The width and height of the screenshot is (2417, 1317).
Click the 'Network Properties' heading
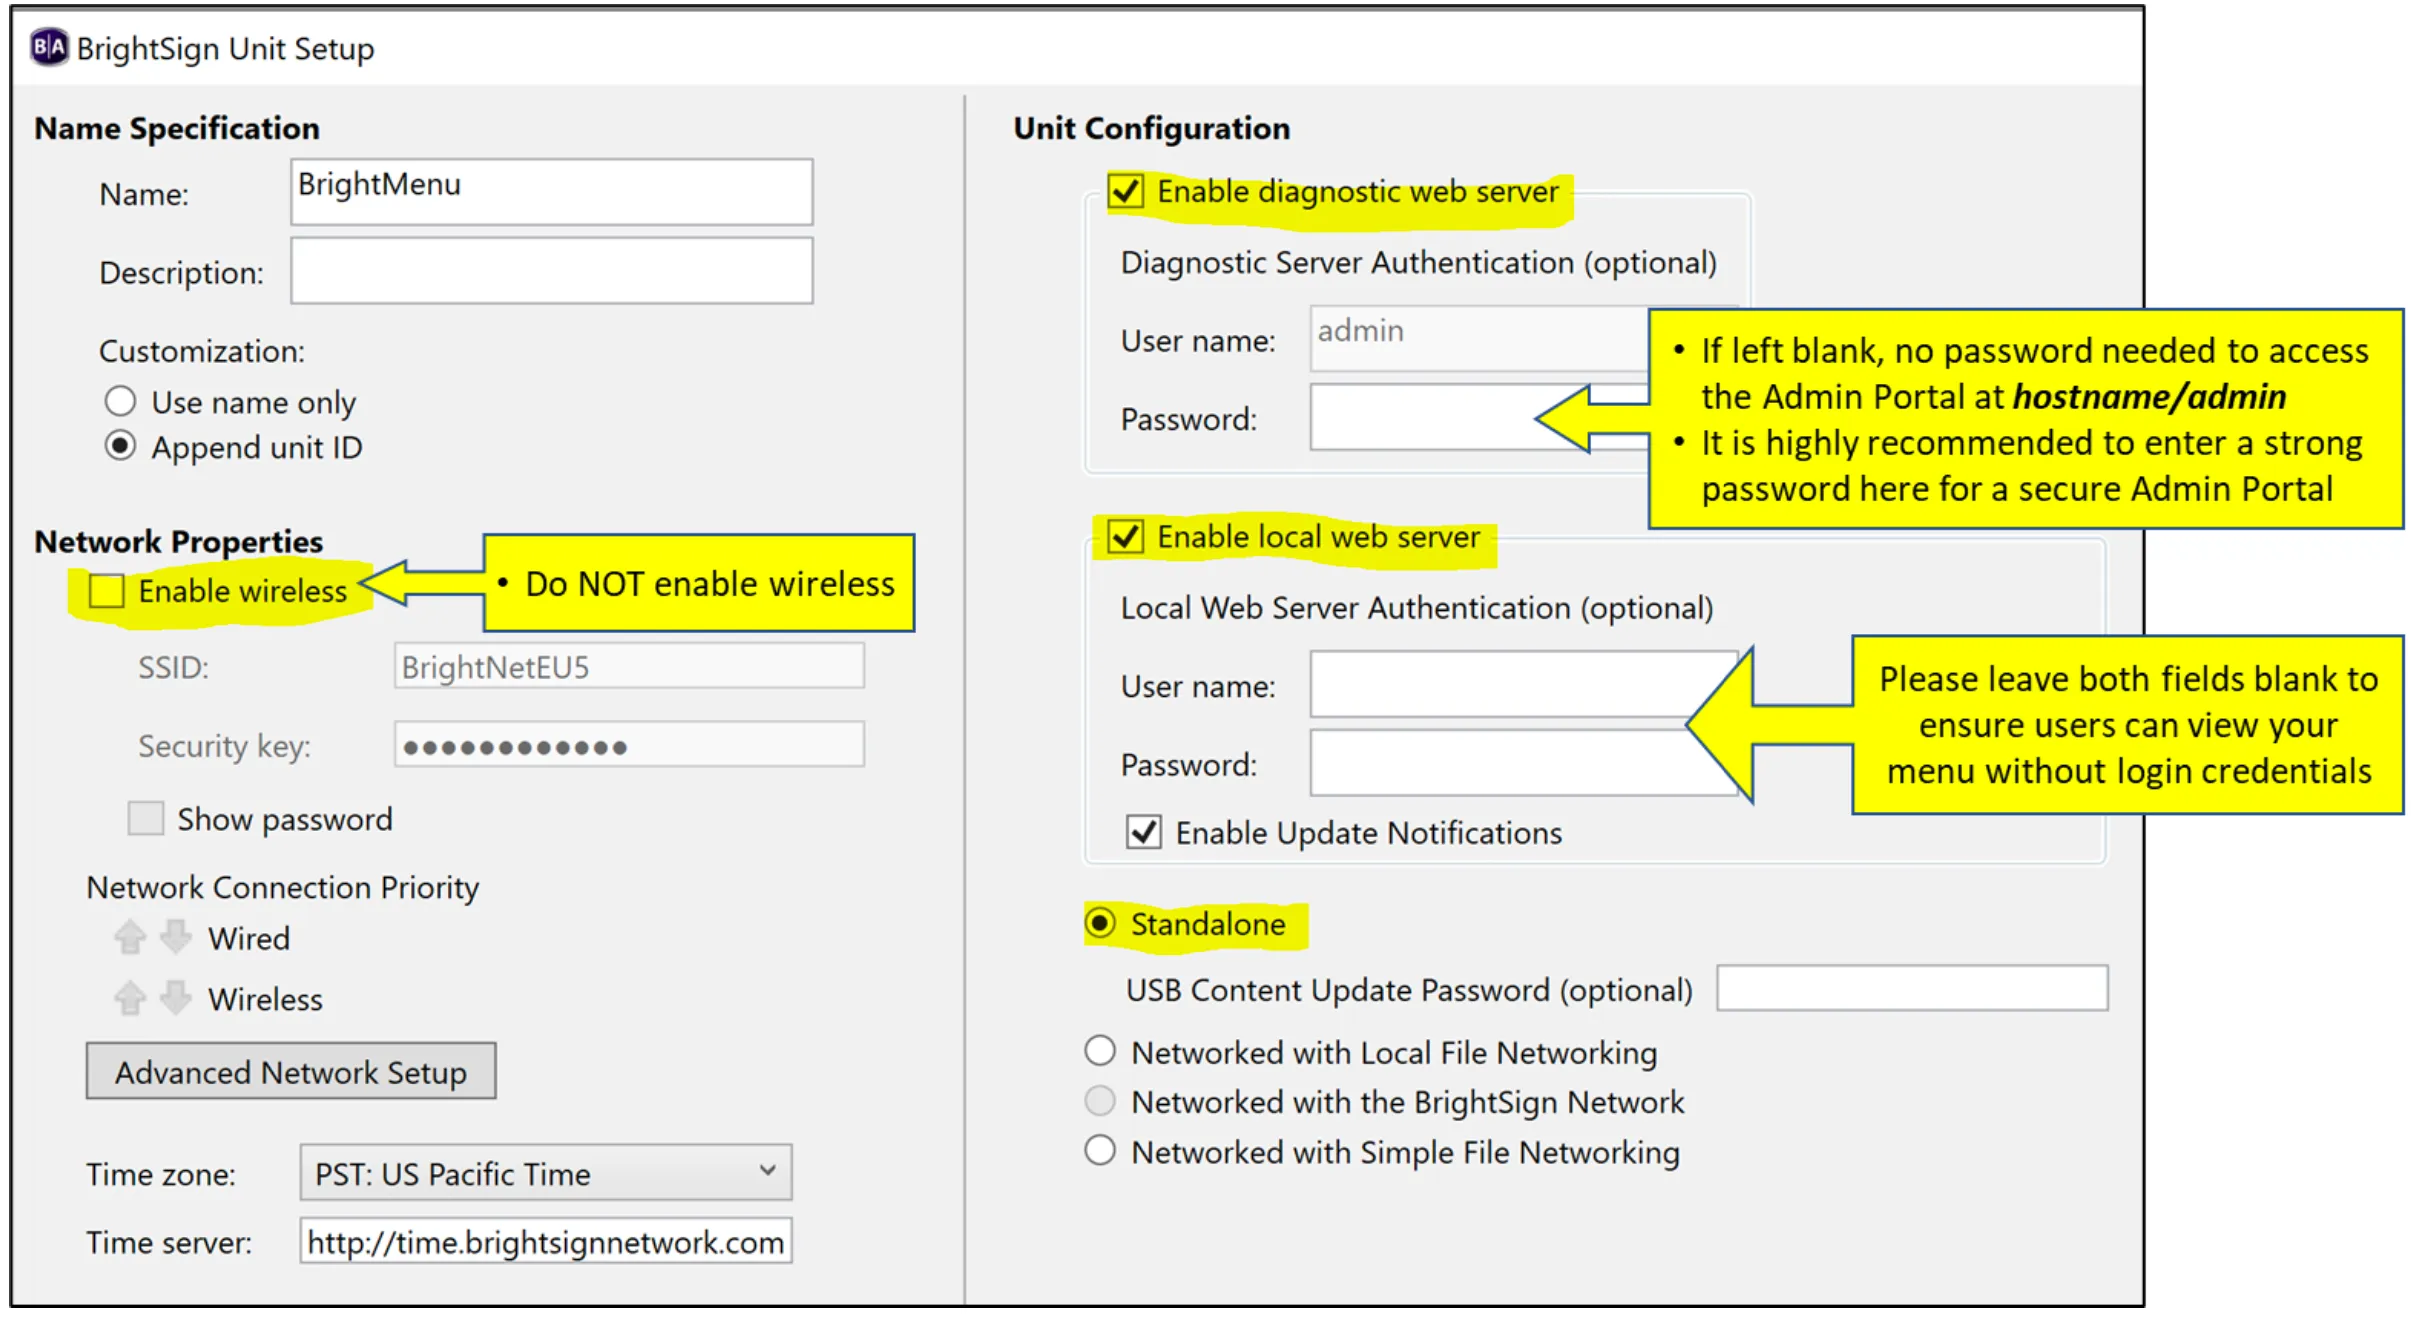tap(179, 541)
